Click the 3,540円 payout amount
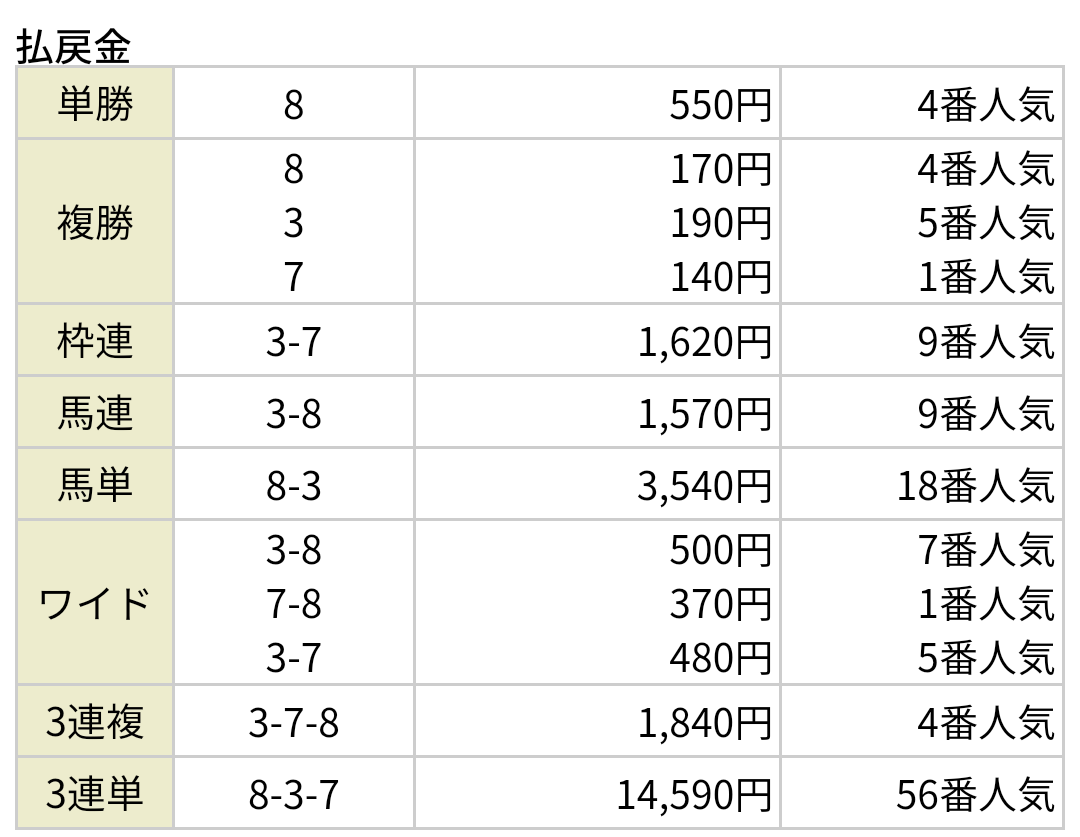 click(704, 486)
